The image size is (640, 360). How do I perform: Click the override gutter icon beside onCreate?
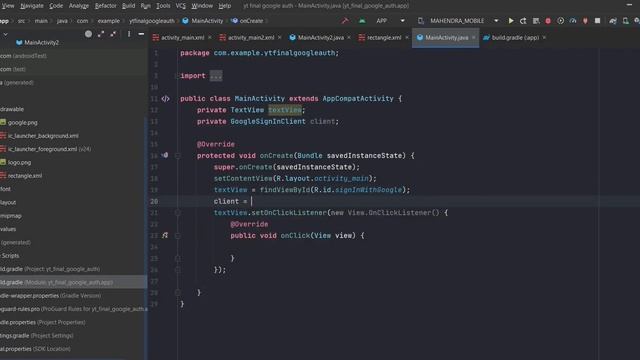click(165, 156)
